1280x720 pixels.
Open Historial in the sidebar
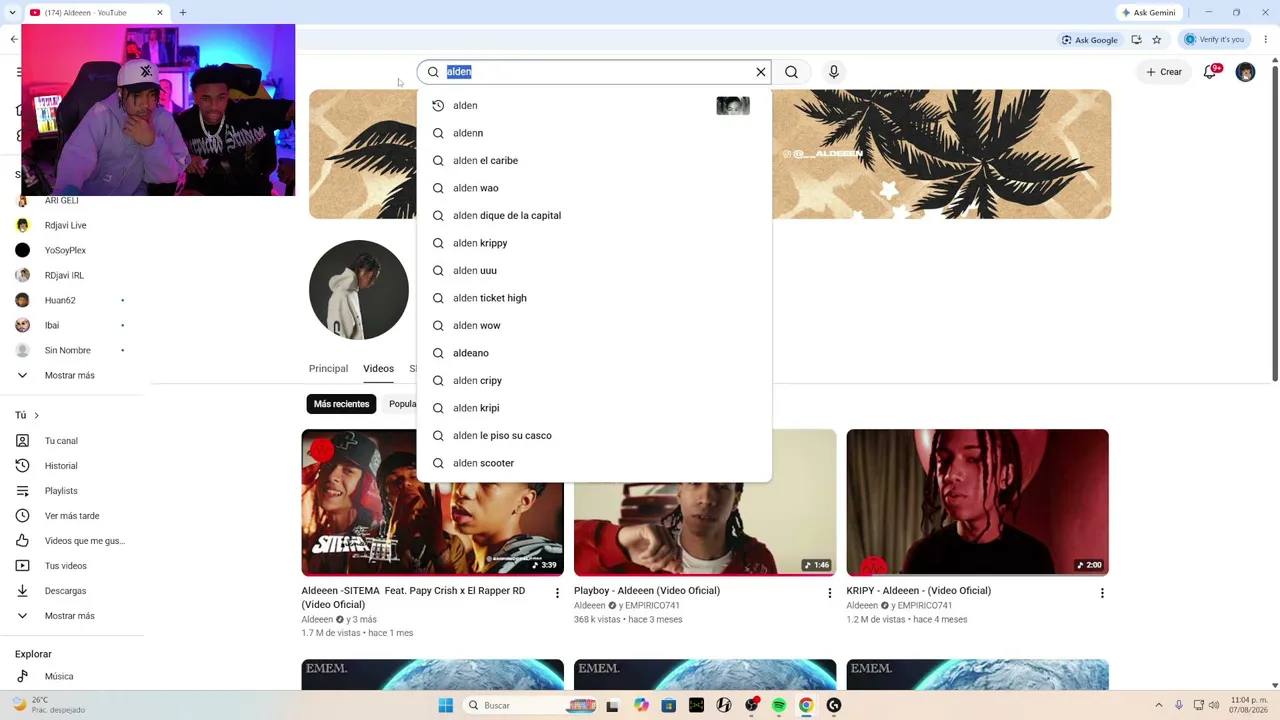tap(72, 466)
